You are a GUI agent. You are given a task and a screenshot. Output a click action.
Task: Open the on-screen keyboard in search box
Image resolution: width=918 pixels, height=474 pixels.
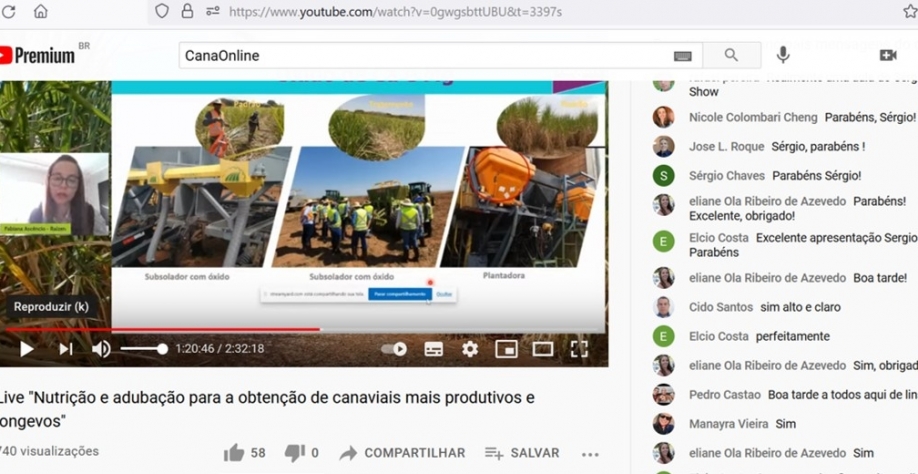pyautogui.click(x=682, y=56)
